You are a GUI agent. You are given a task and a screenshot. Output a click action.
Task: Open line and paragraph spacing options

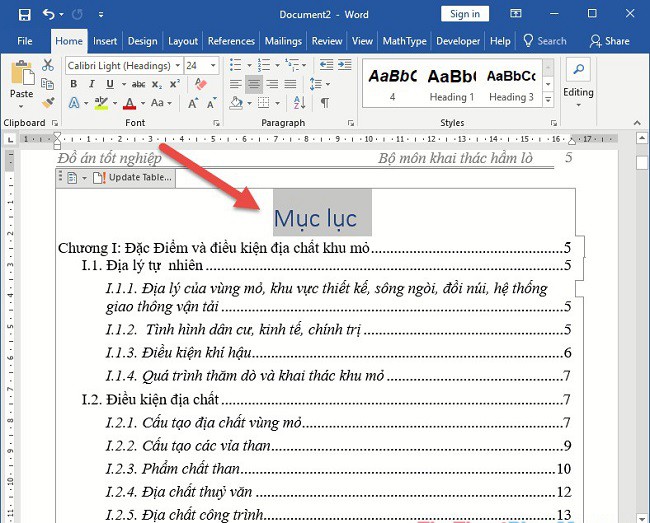[320, 84]
